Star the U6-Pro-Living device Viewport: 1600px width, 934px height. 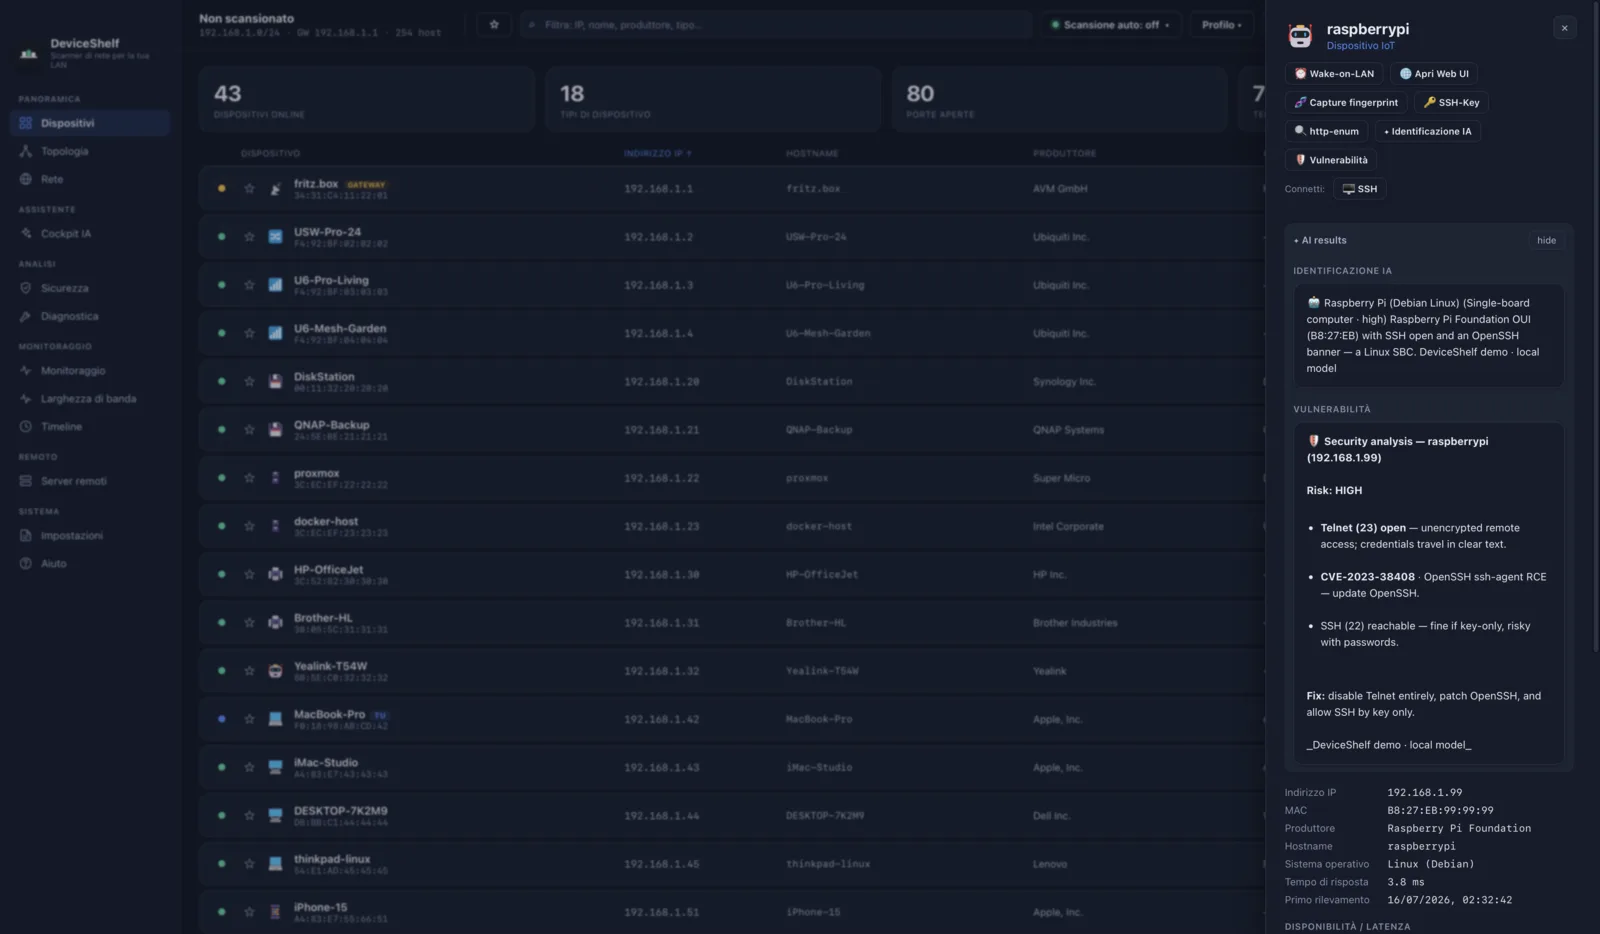(x=249, y=285)
